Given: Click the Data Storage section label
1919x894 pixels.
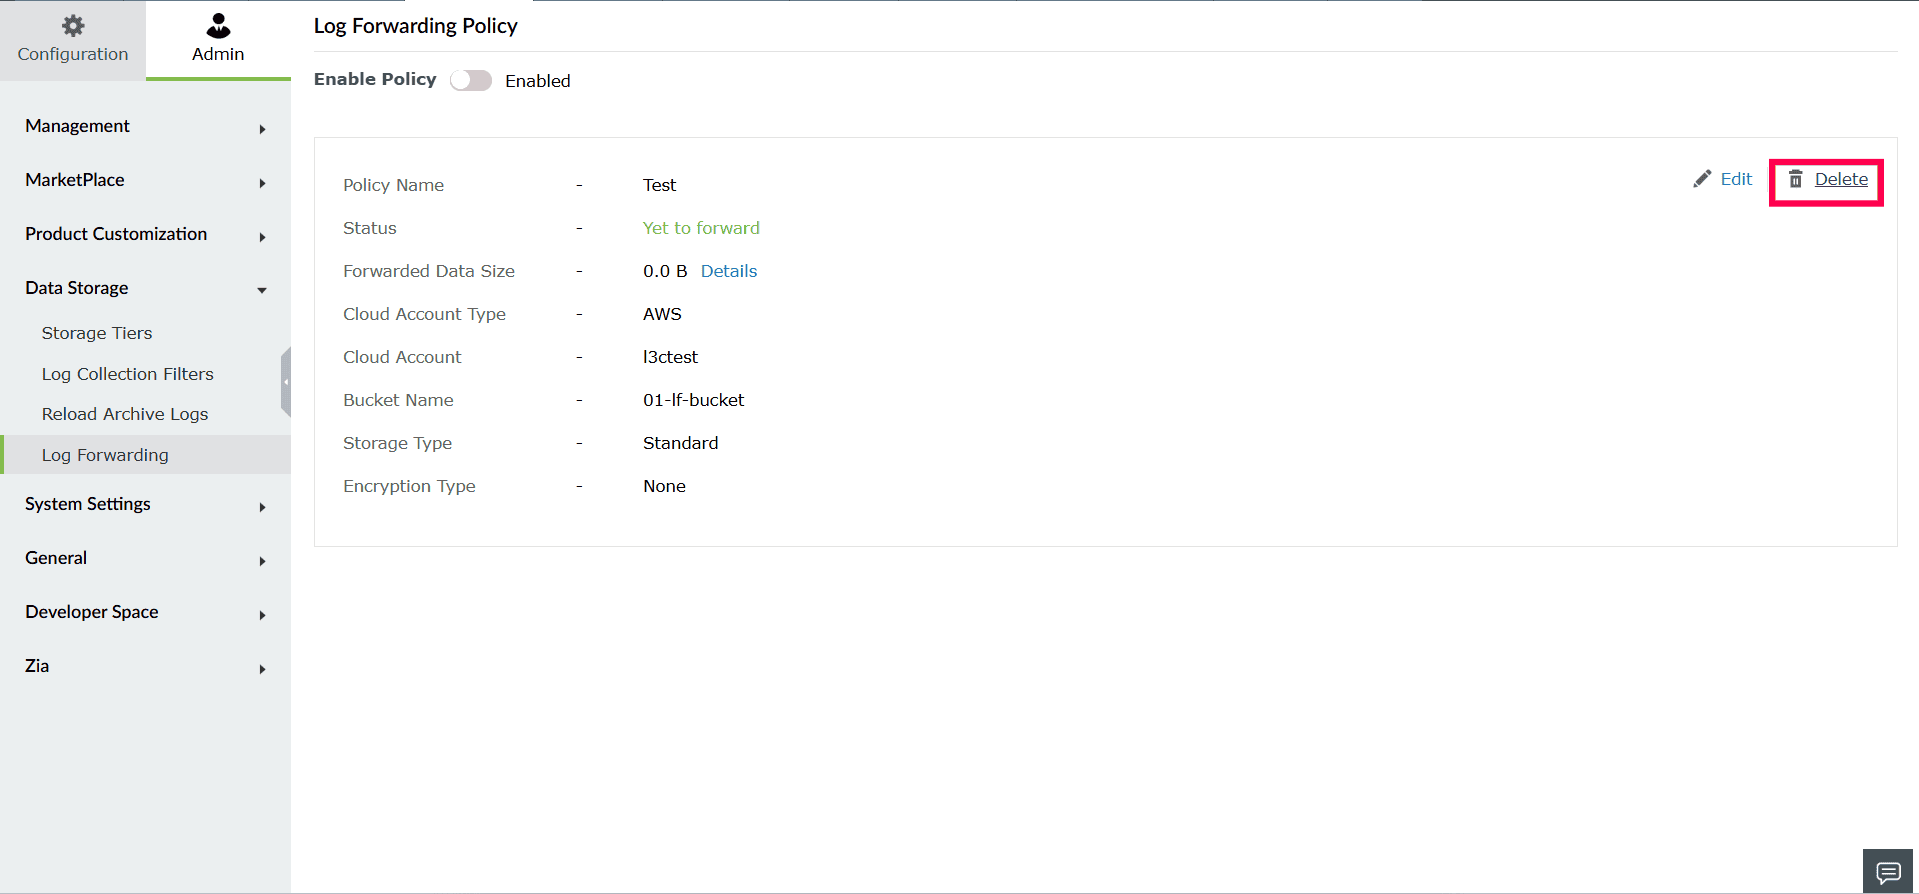Looking at the screenshot, I should click(x=77, y=288).
